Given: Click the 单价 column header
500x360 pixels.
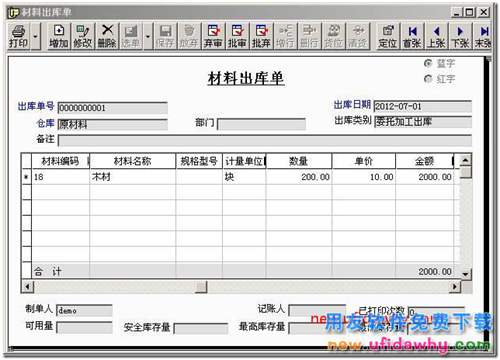Looking at the screenshot, I should tap(364, 161).
